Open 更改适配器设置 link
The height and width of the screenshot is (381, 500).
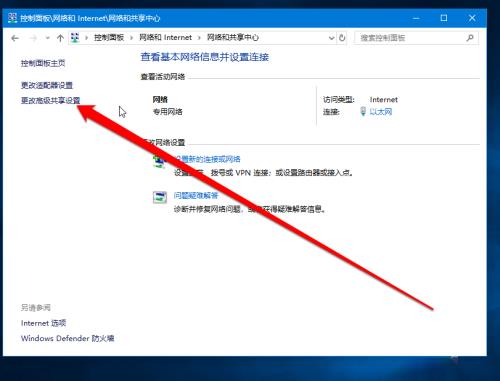(x=47, y=85)
